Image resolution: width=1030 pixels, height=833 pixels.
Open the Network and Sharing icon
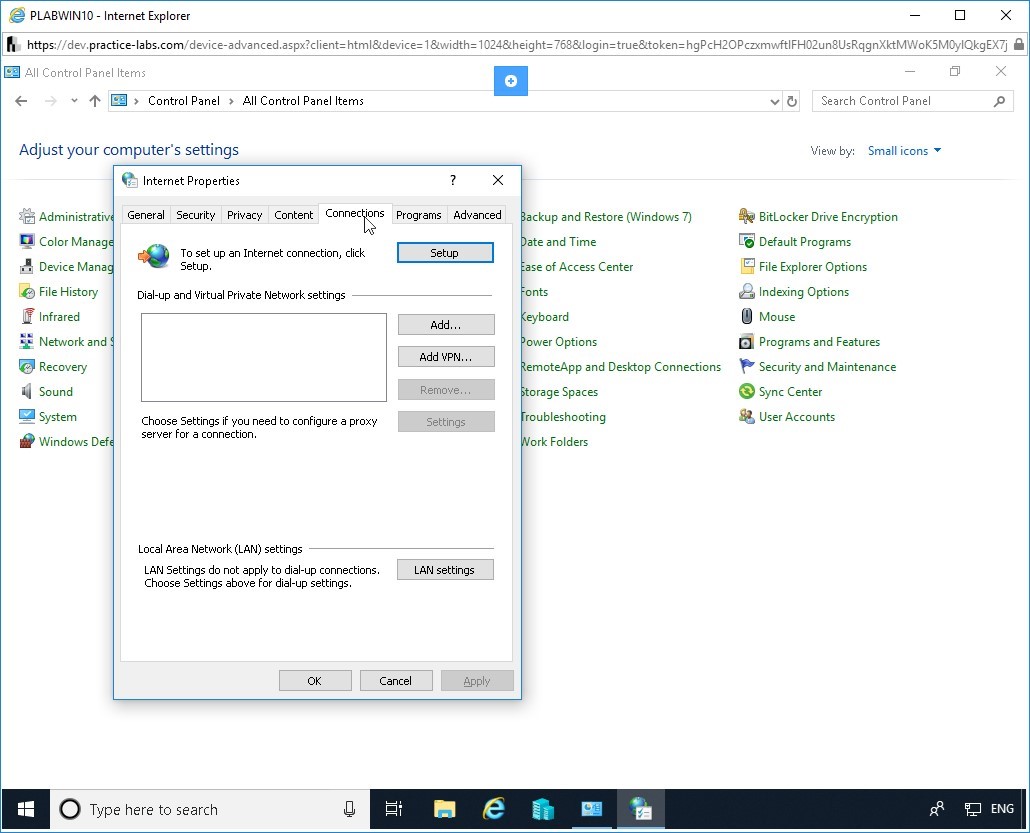click(27, 341)
